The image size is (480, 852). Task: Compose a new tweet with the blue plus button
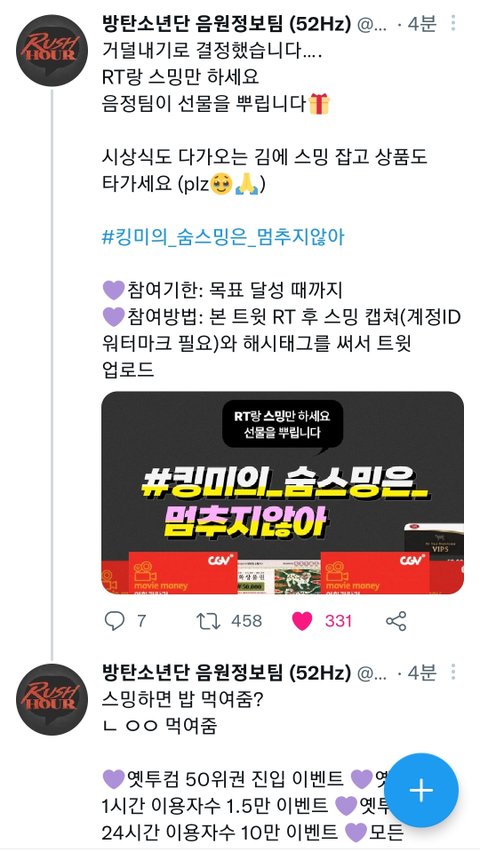[x=421, y=791]
